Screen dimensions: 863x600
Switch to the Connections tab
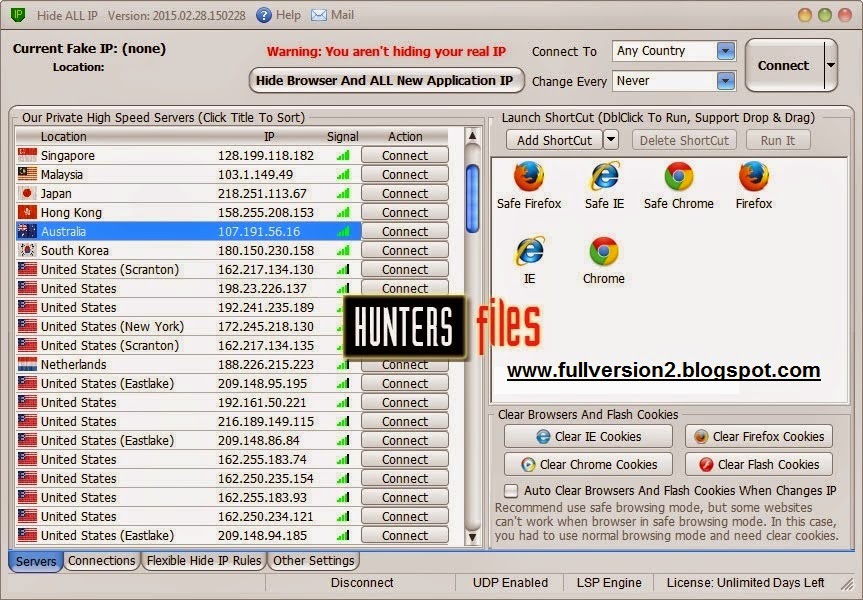click(x=102, y=561)
